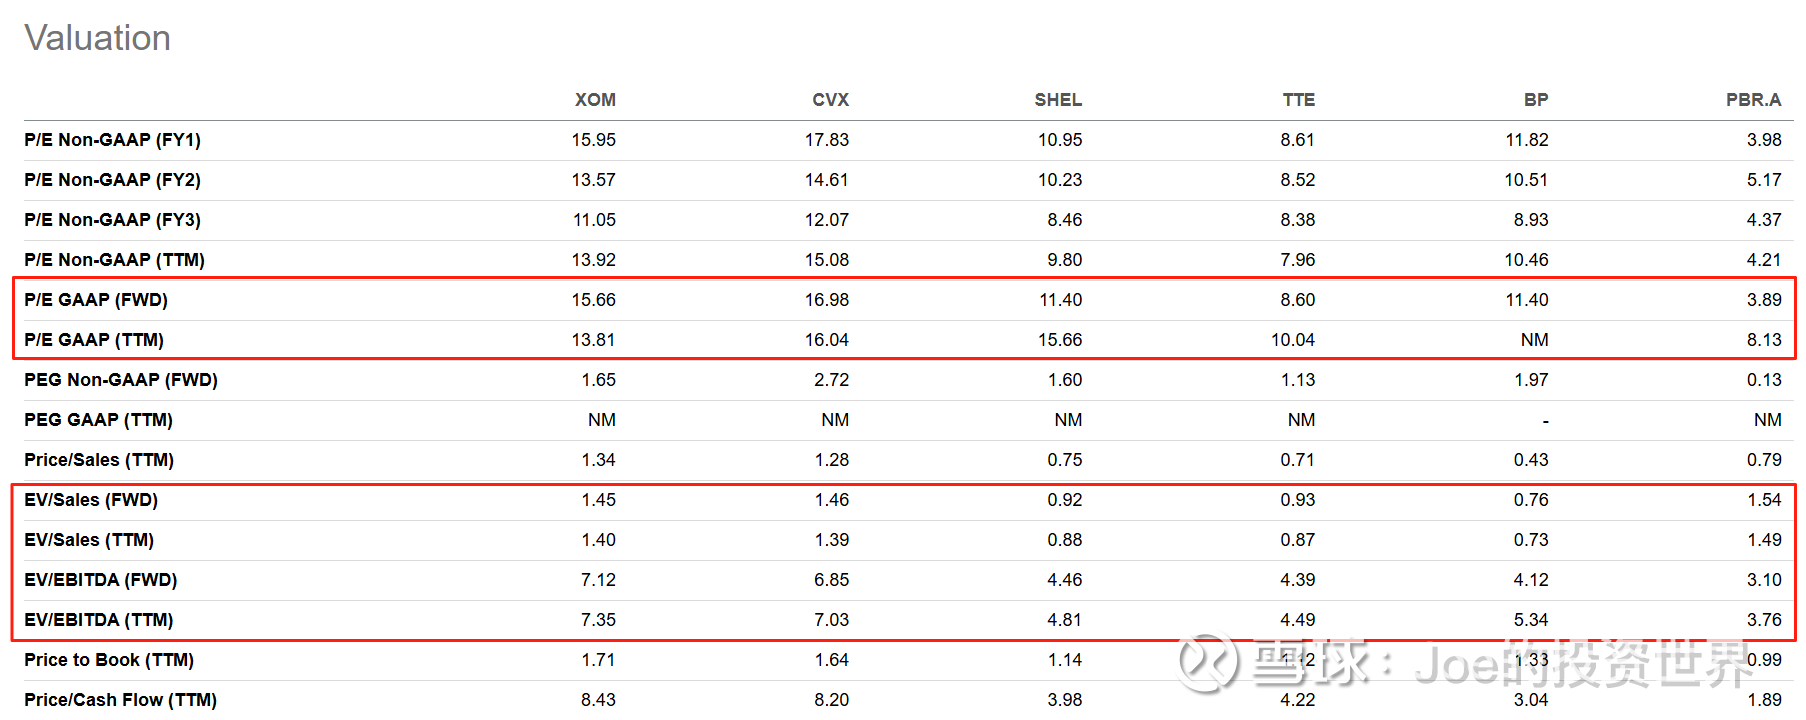Select the P/E Non-GAAP (TTM) row label
1806x720 pixels.
point(114,260)
